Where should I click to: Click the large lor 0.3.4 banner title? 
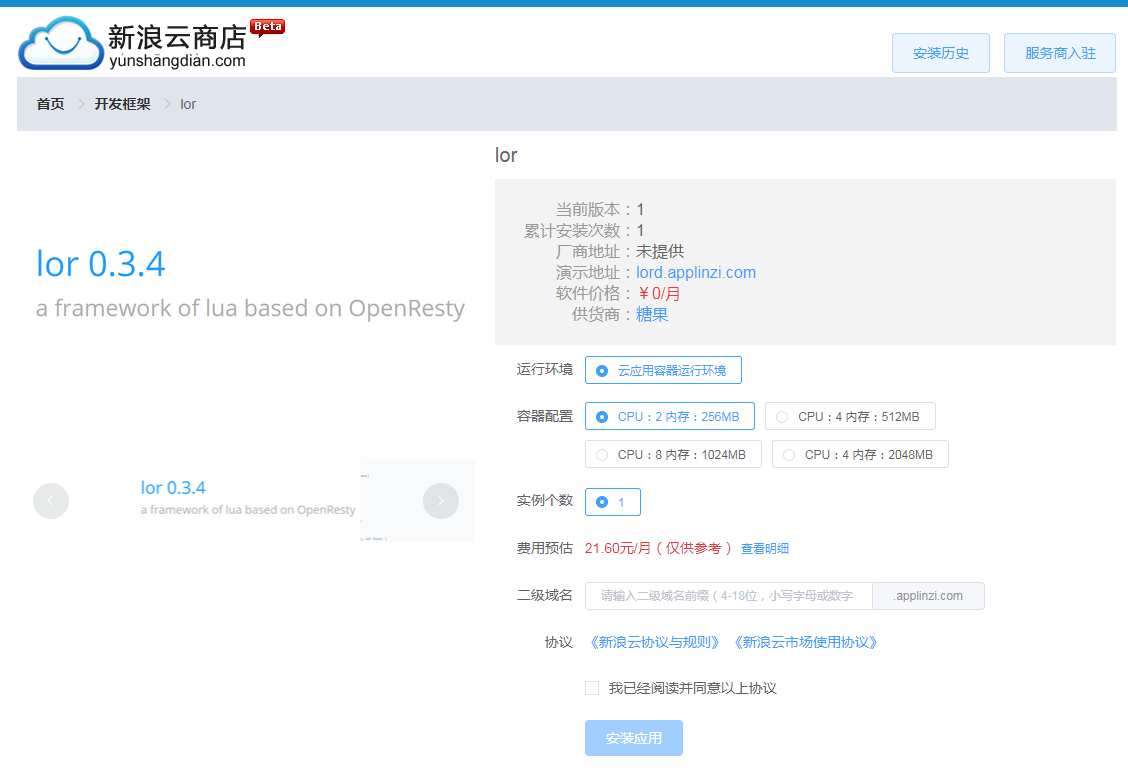101,264
